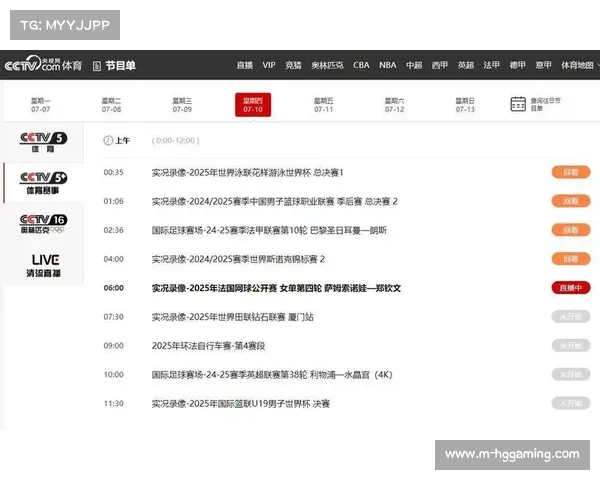Select the 星期四 07-10 date tab
Image resolution: width=600 pixels, height=480 pixels.
pyautogui.click(x=253, y=105)
